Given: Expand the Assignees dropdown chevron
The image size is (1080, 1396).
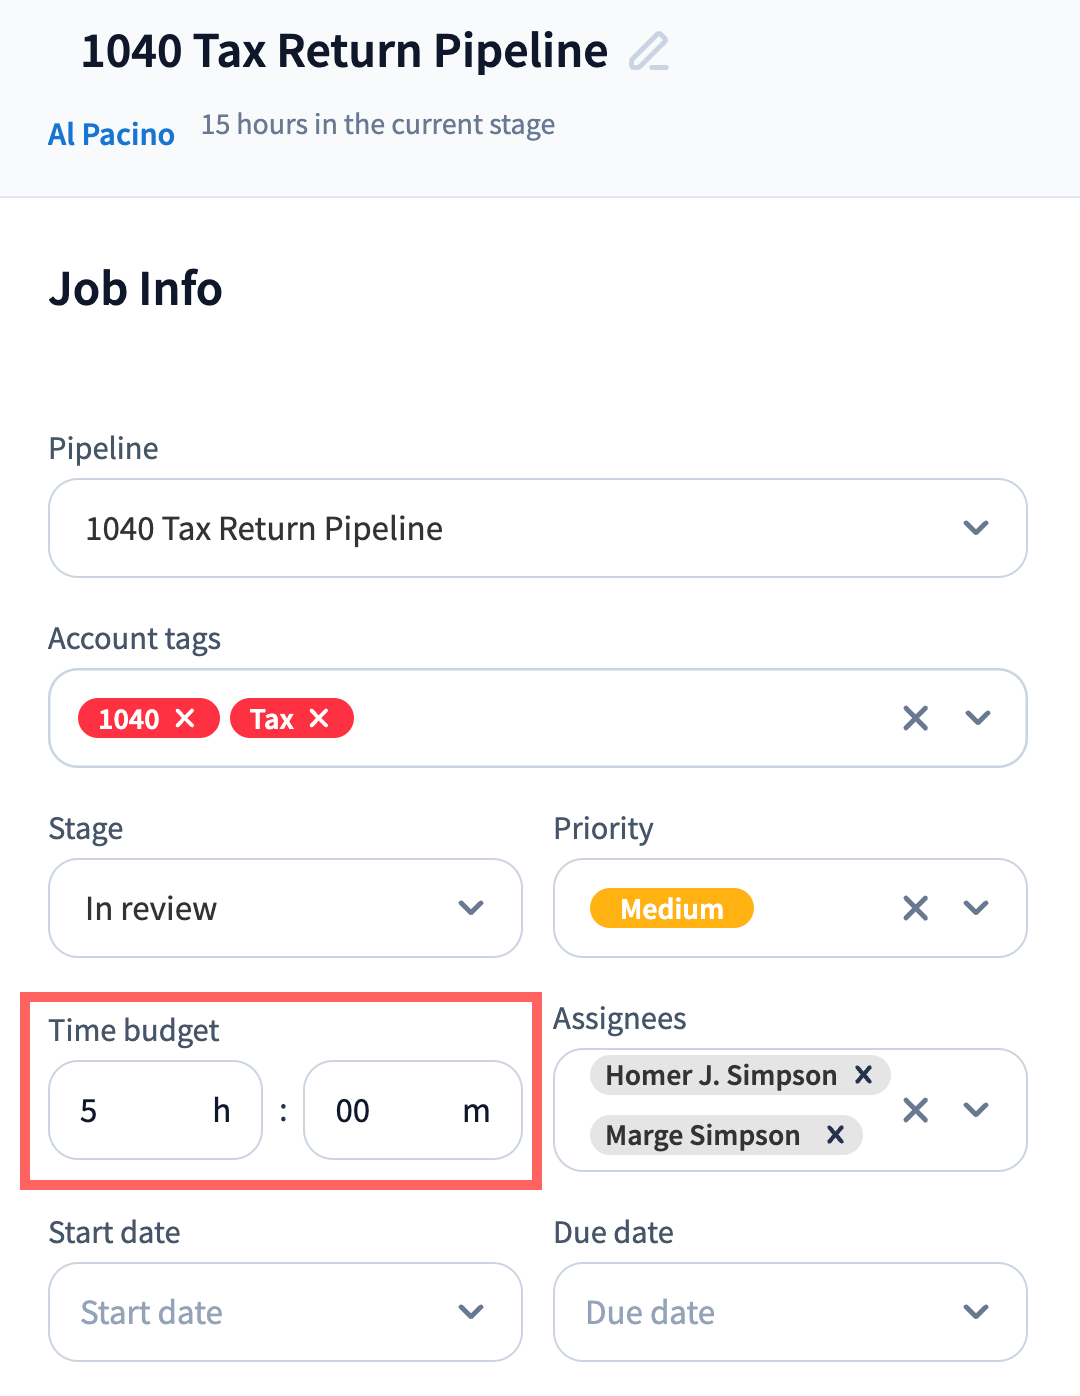Looking at the screenshot, I should (976, 1110).
